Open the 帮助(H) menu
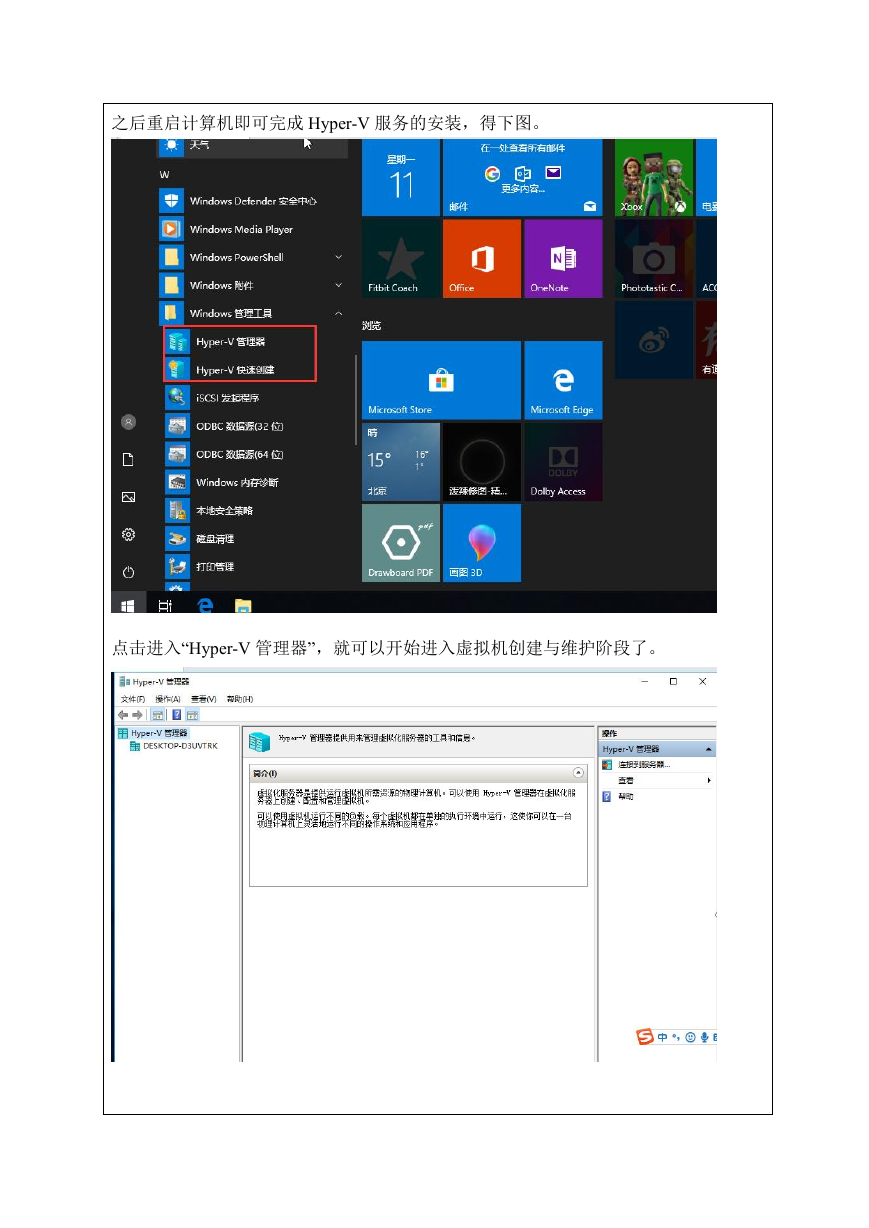The height and width of the screenshot is (1228, 869). pos(240,699)
